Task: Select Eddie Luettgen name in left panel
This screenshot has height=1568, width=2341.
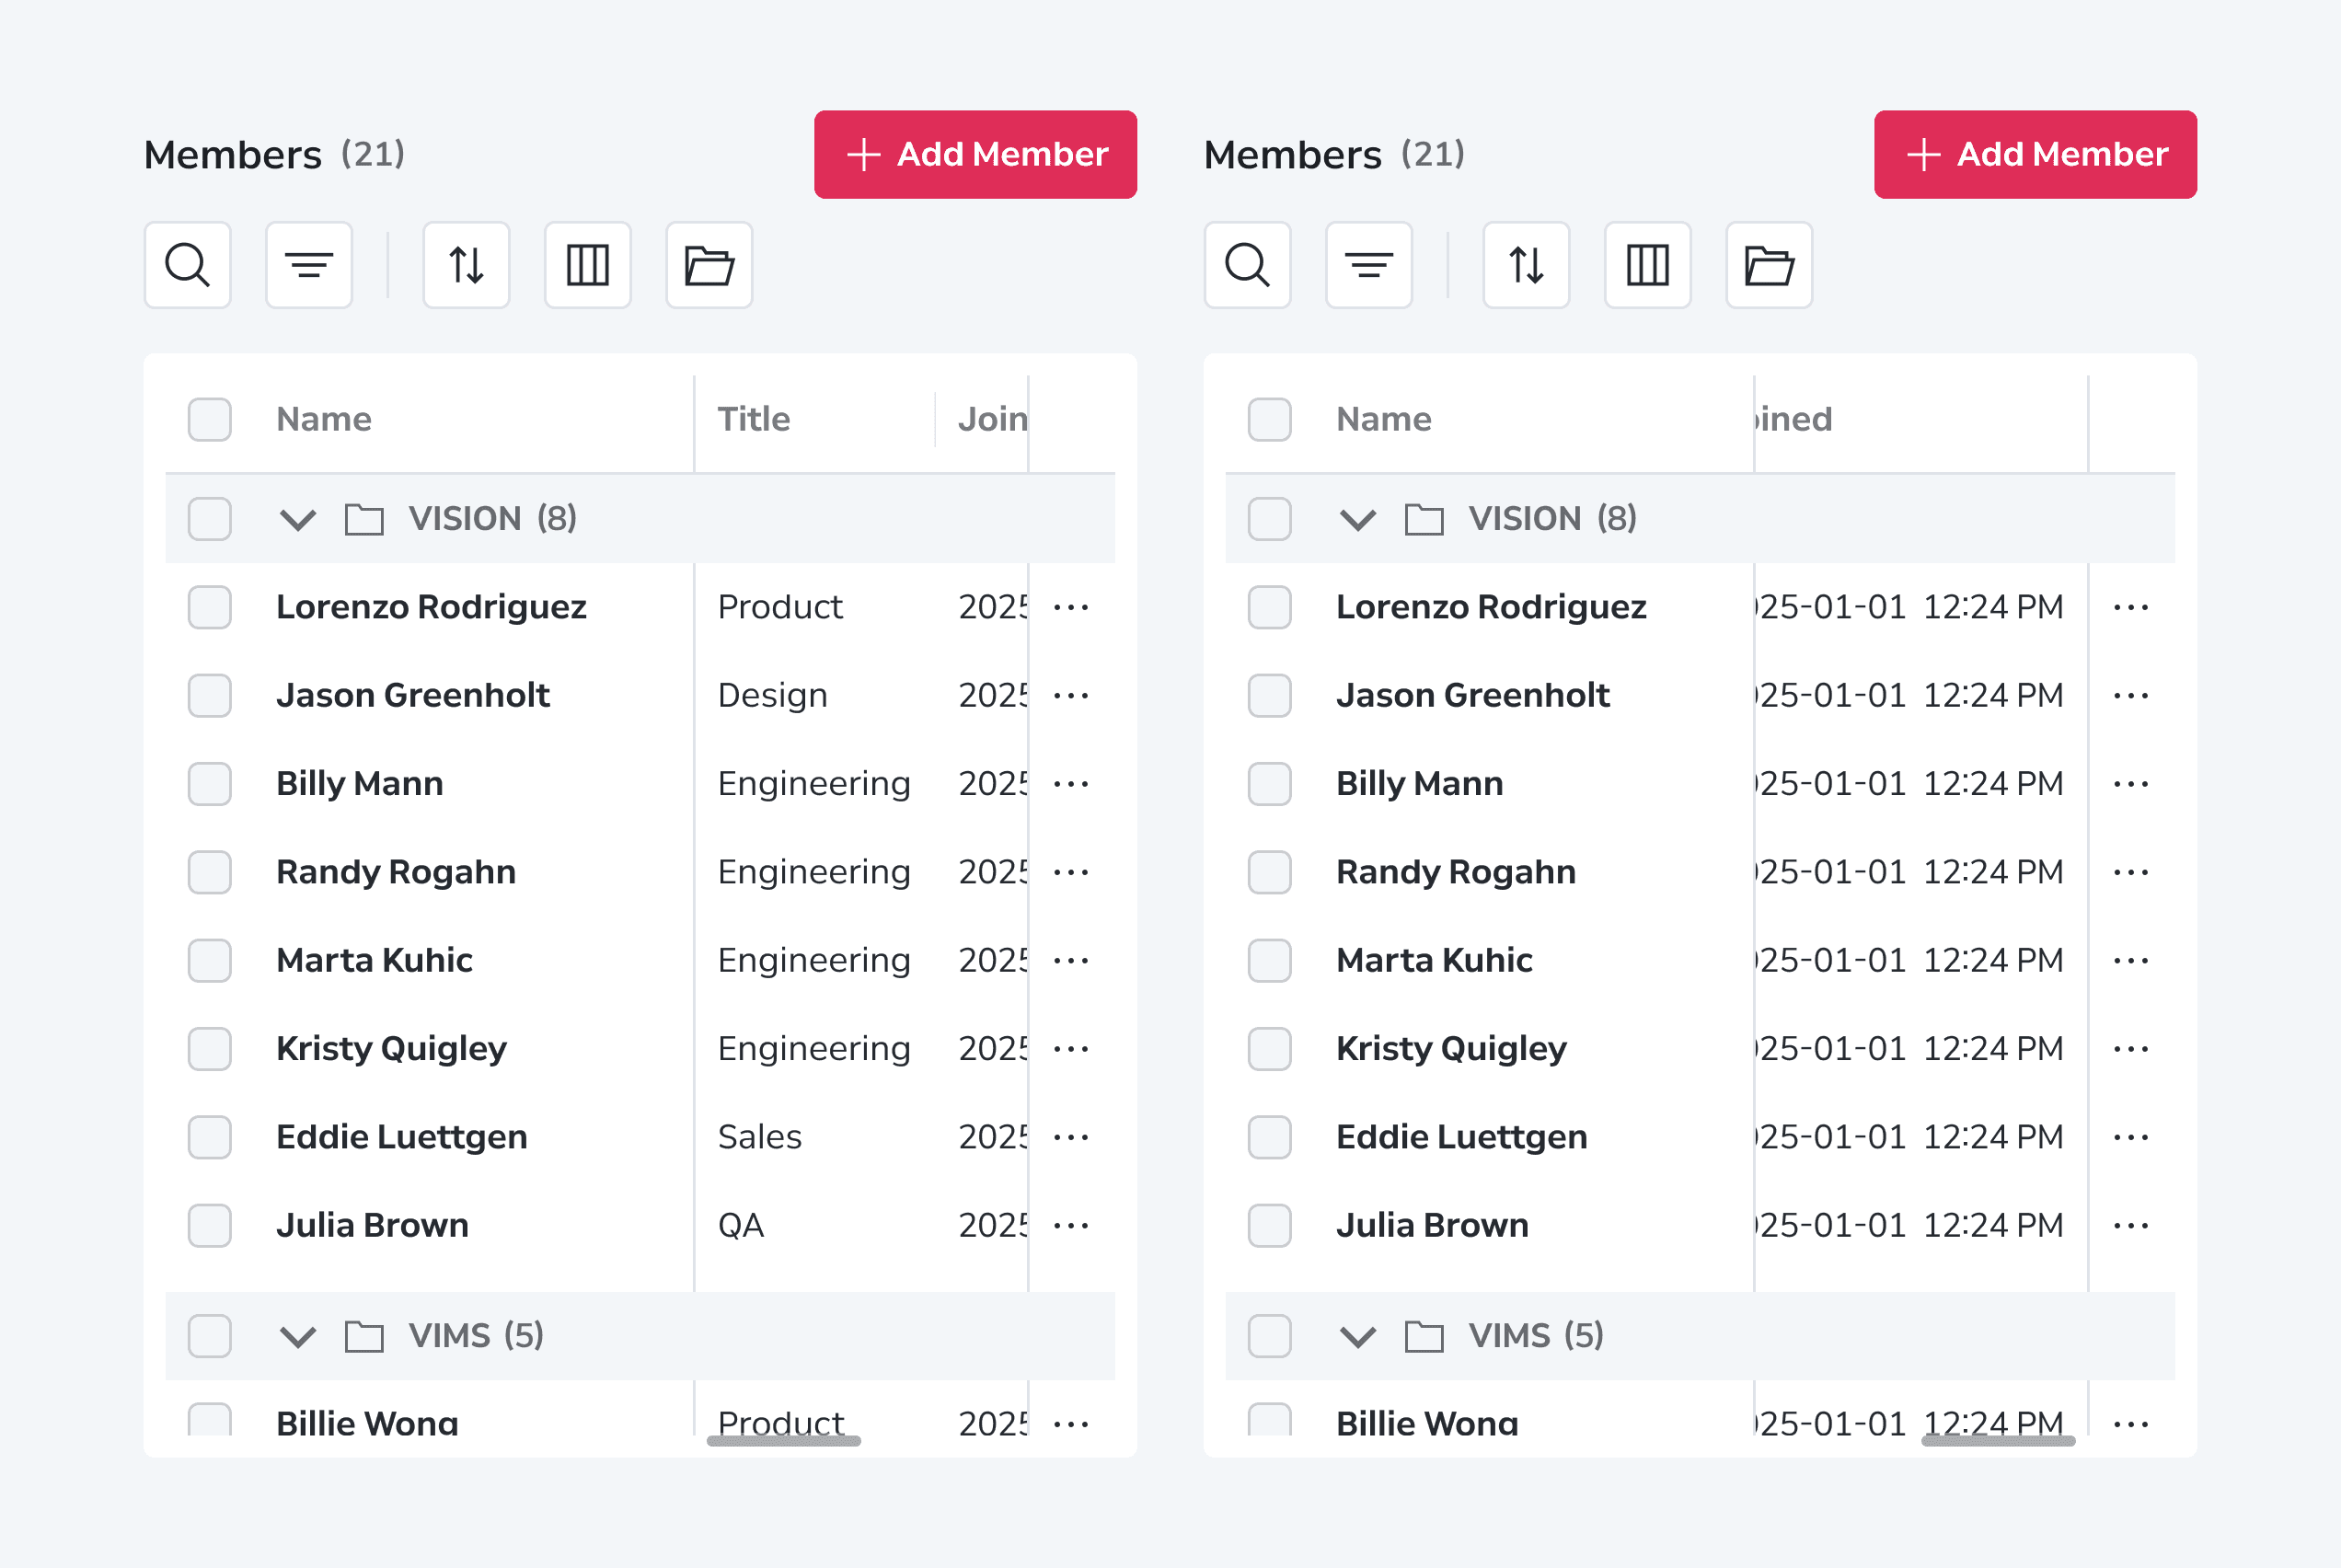Action: click(402, 1137)
